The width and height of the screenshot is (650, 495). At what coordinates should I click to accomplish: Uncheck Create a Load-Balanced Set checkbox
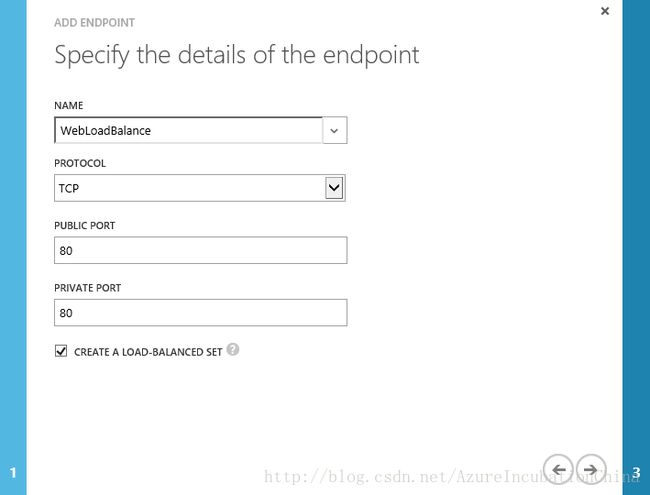[x=61, y=351]
